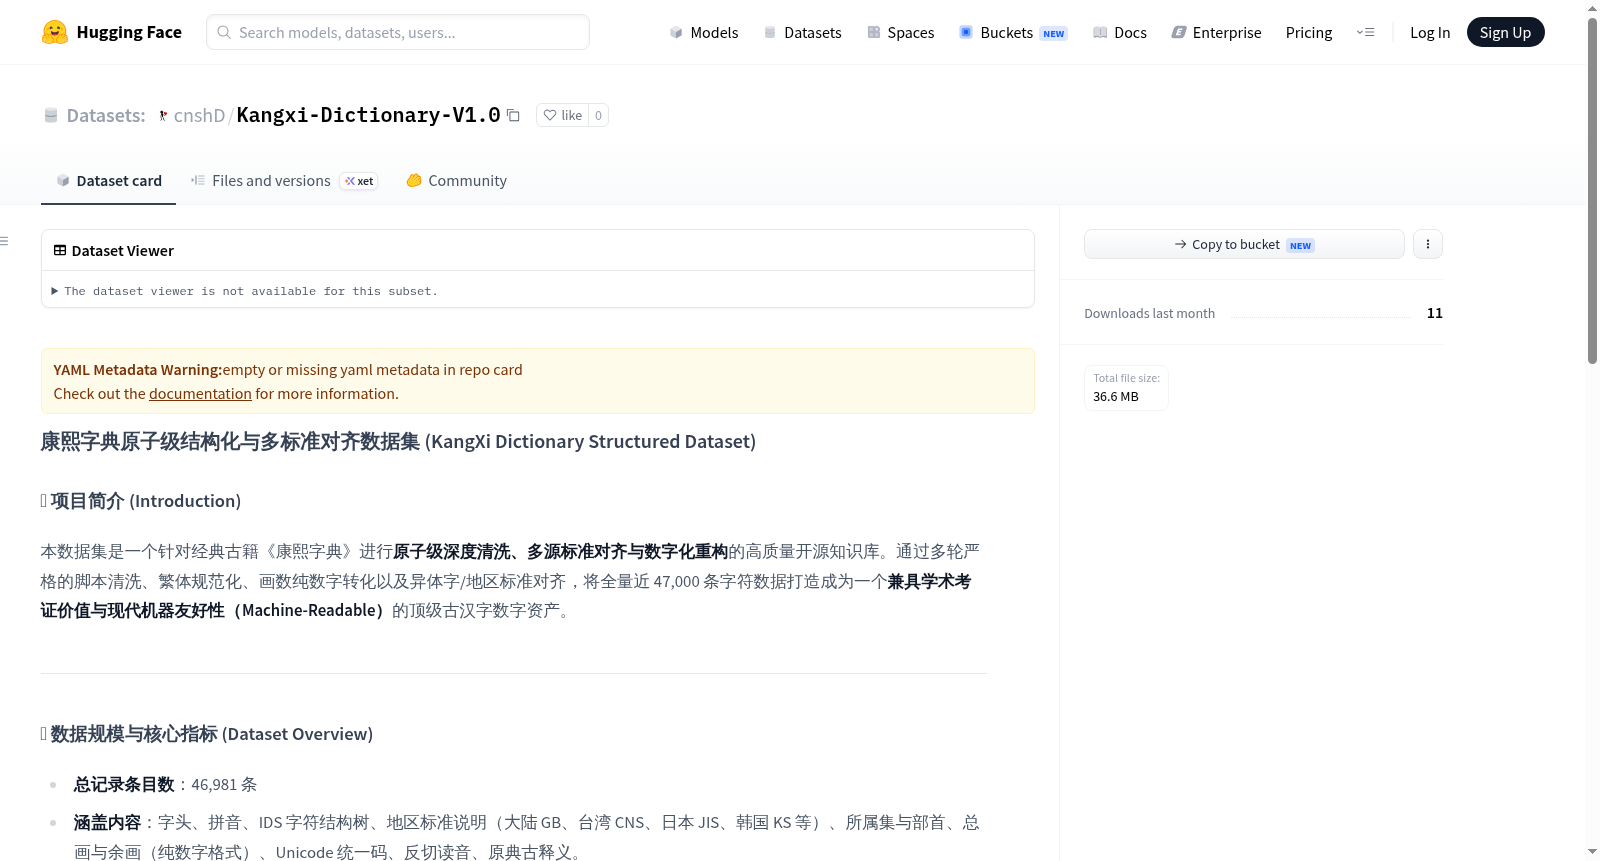
Task: Like the Kangxi-Dictionary dataset
Action: point(562,115)
